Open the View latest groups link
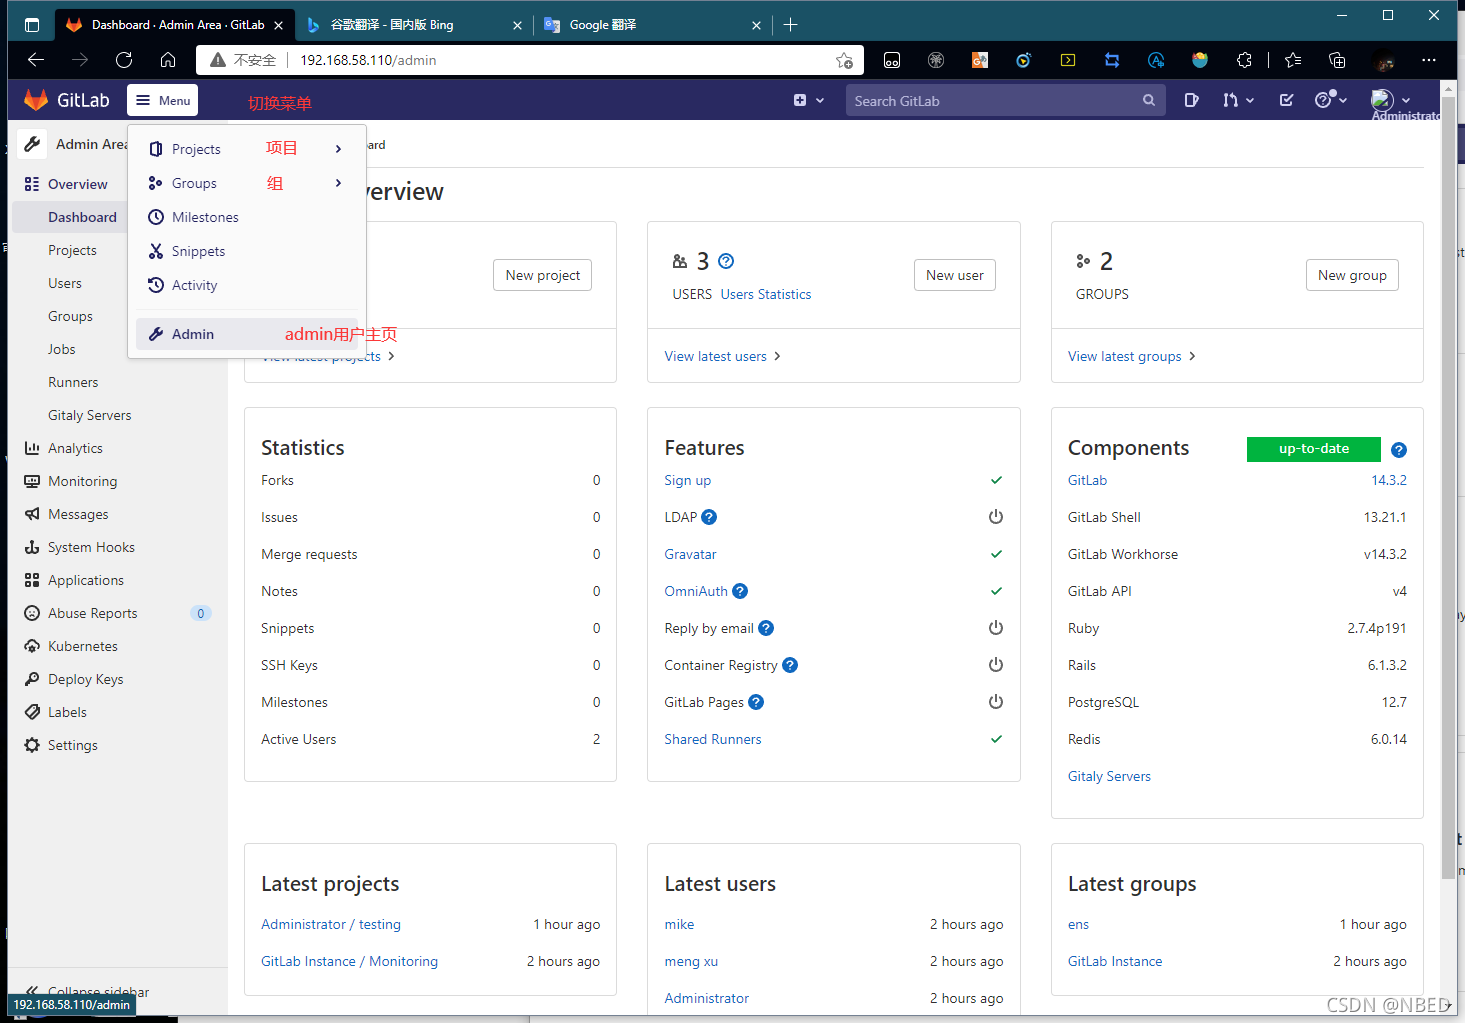 click(x=1124, y=355)
